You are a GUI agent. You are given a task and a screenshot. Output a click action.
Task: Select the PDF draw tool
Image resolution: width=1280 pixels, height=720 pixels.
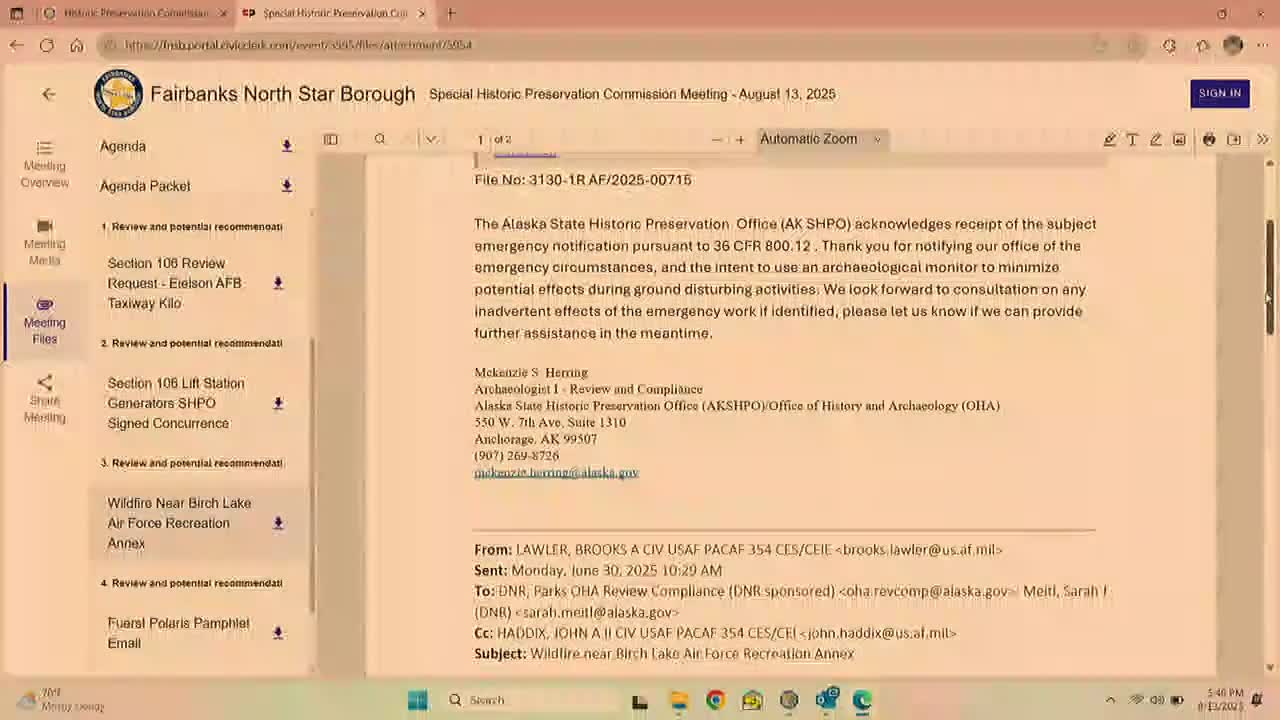[x=1156, y=140]
